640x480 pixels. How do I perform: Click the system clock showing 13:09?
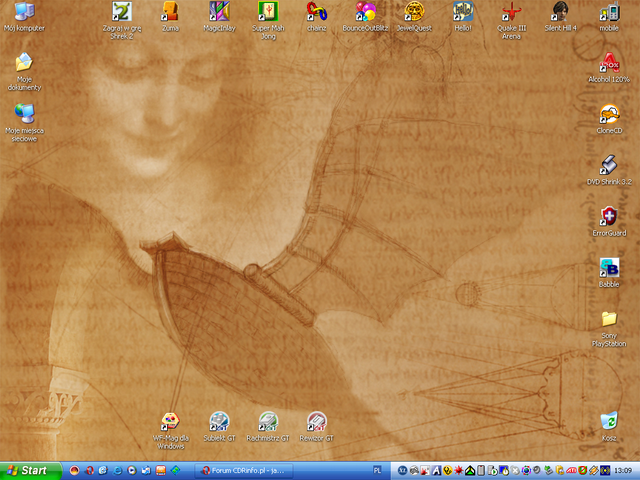coord(623,471)
